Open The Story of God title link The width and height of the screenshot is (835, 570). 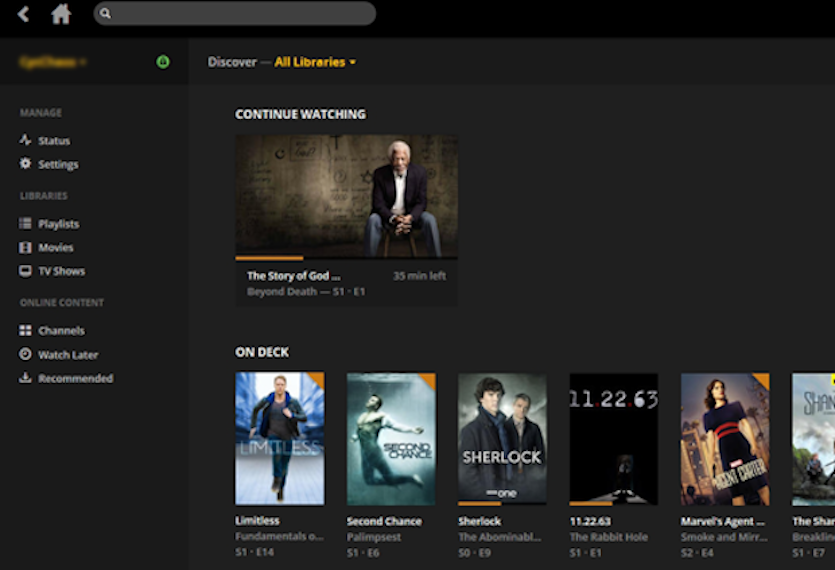click(x=293, y=276)
